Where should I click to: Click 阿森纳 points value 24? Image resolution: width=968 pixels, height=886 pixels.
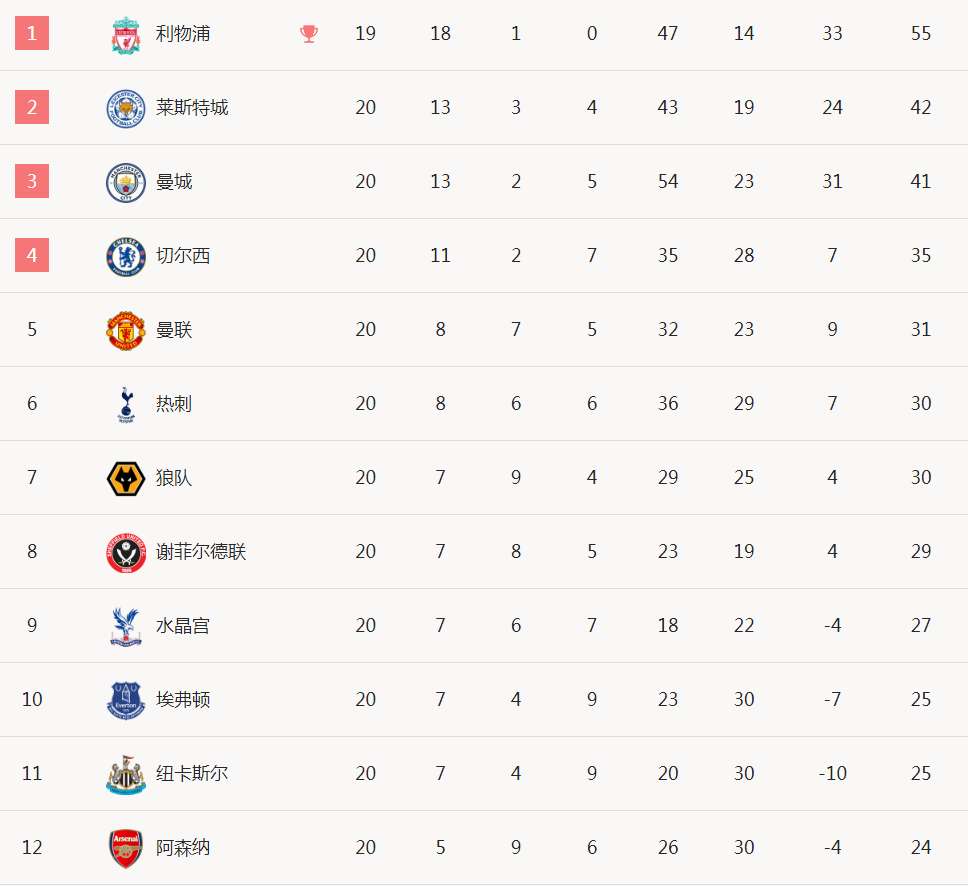coord(920,847)
